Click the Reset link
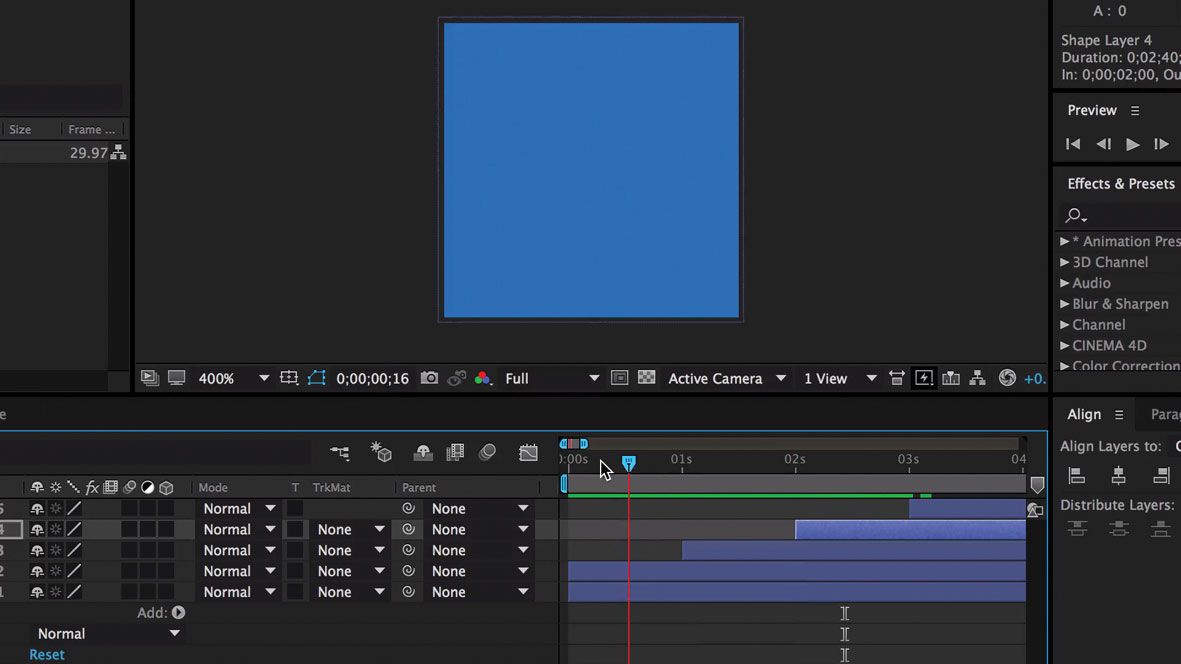The image size is (1181, 664). pos(46,653)
